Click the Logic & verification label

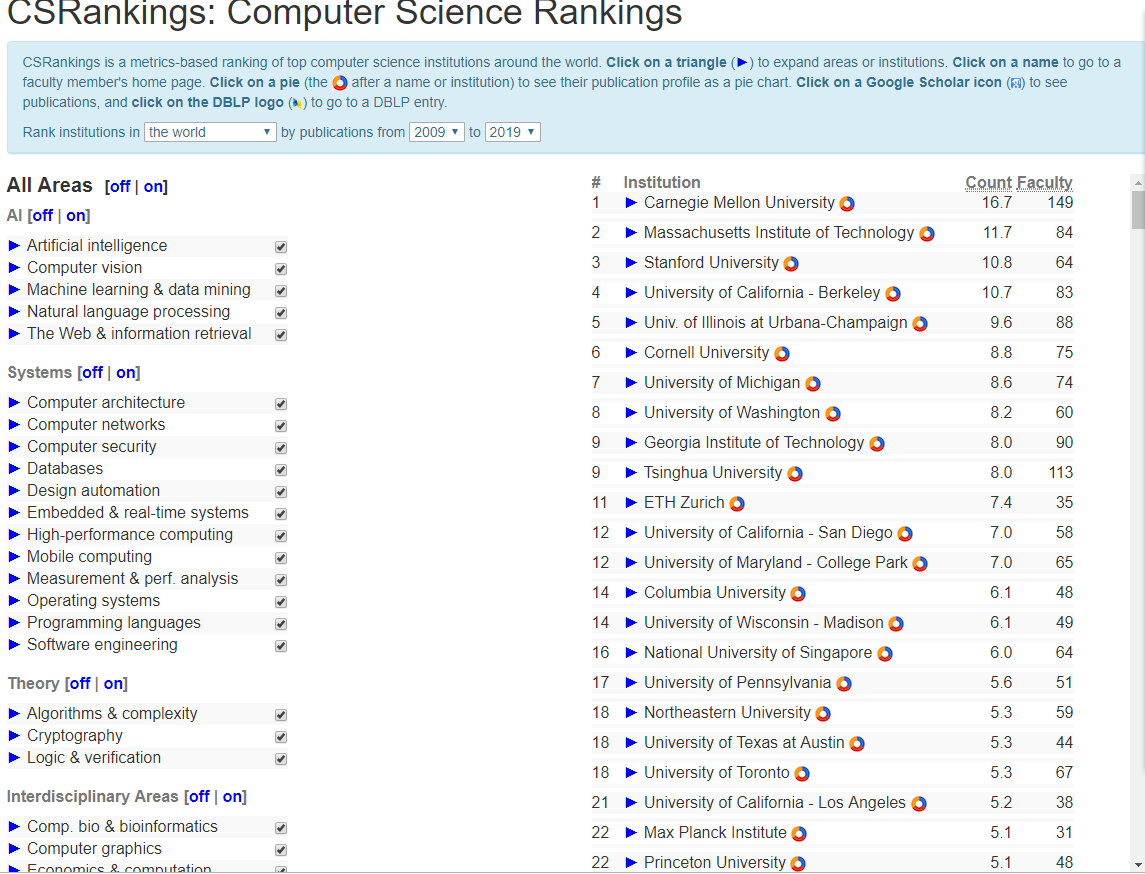tap(94, 758)
